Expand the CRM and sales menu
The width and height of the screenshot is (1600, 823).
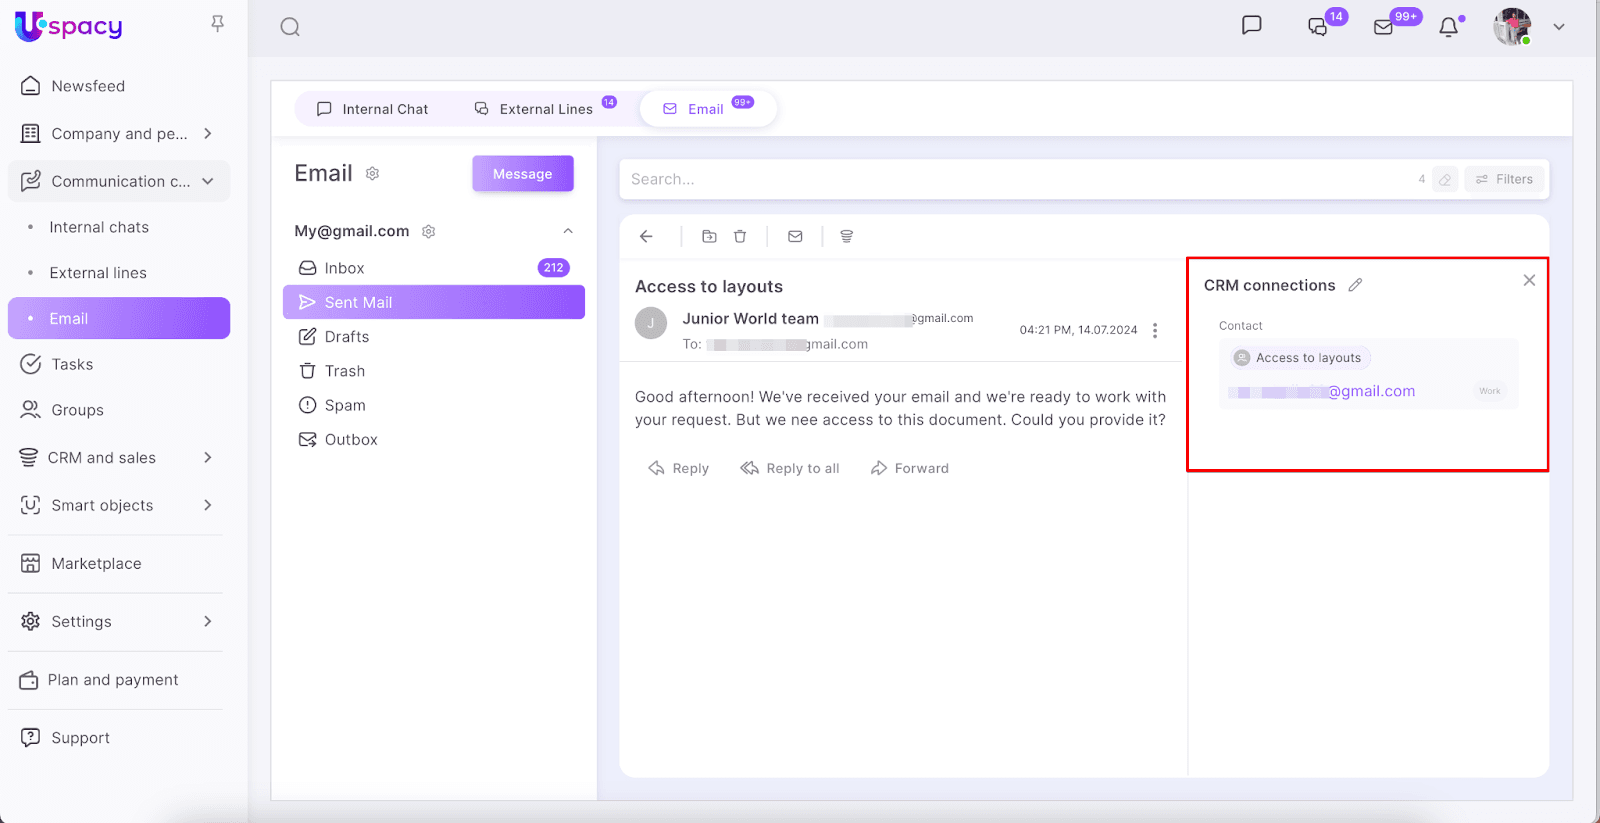tap(208, 458)
